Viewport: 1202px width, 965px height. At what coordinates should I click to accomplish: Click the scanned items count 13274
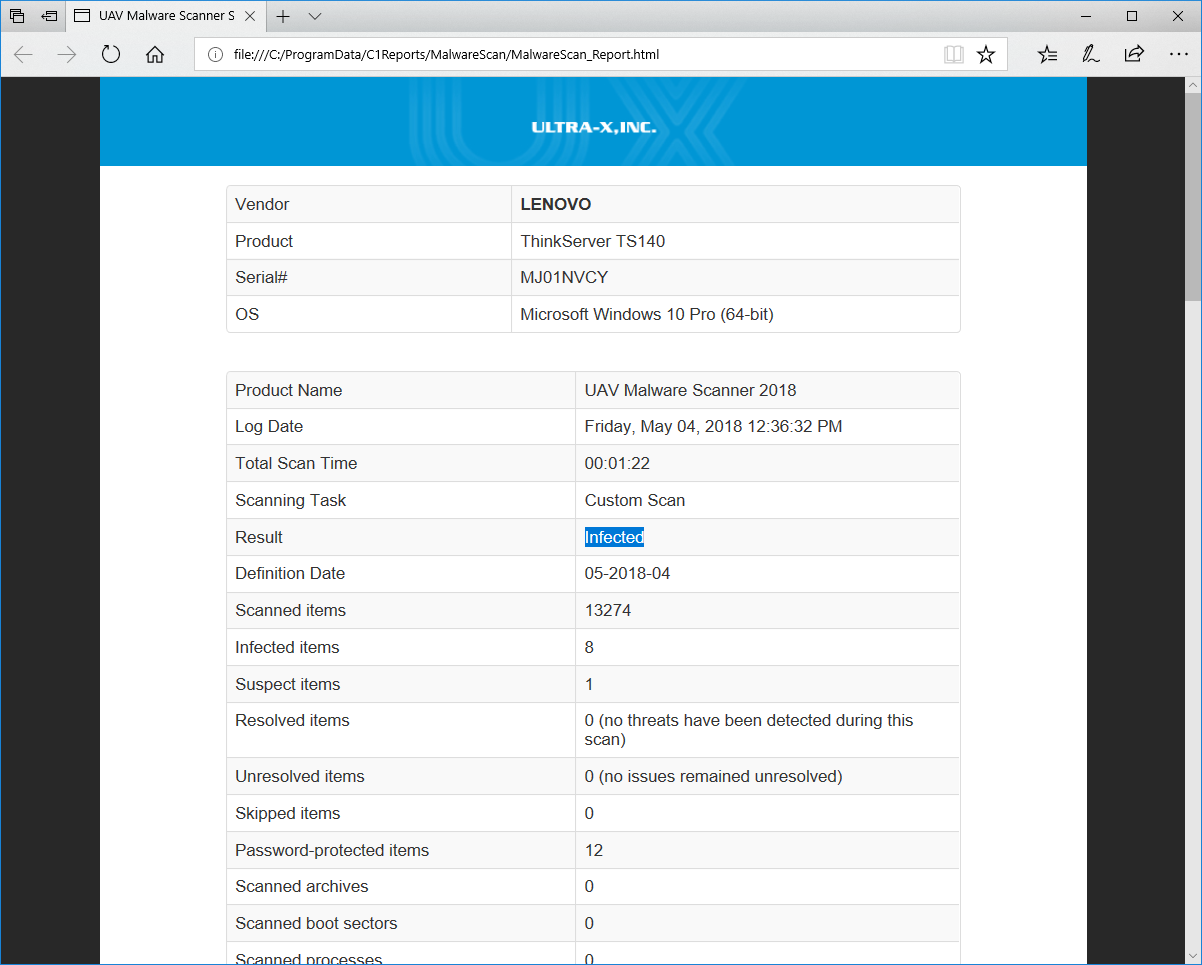click(608, 610)
